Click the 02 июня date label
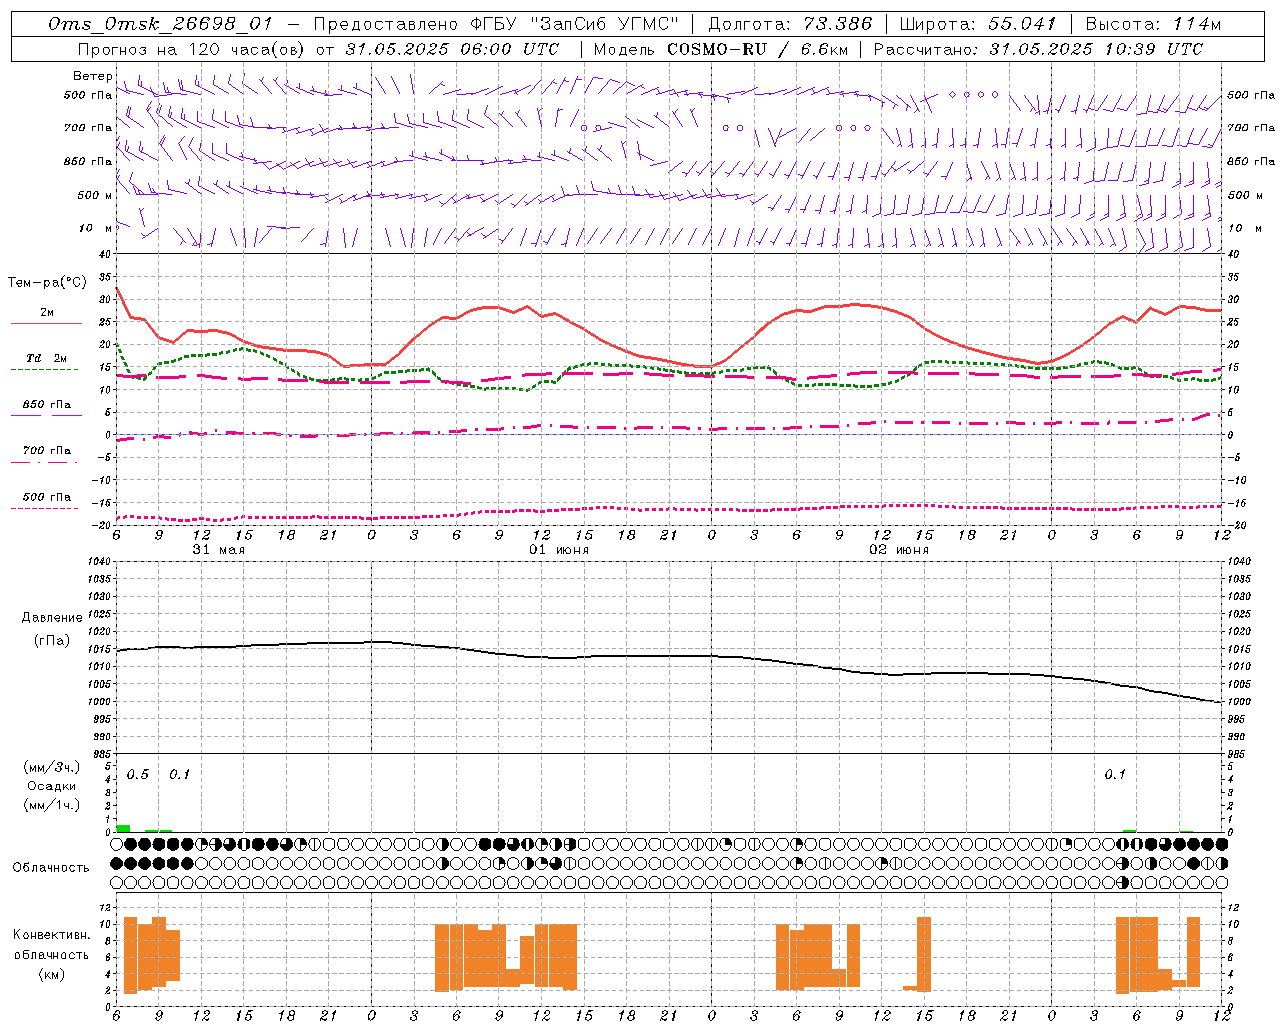This screenshot has width=1280, height=1024. (899, 550)
